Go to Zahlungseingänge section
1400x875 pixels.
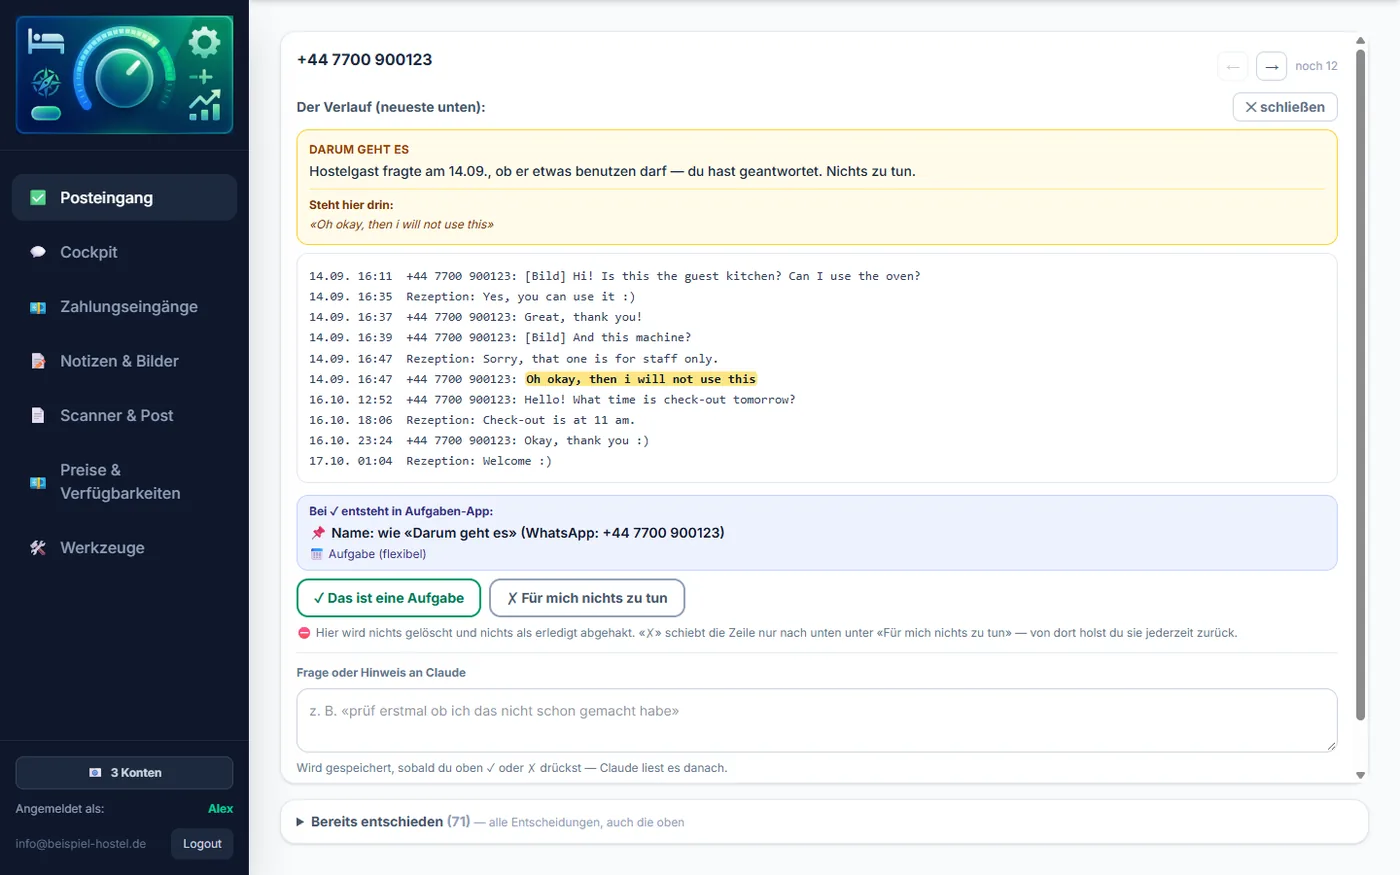click(124, 307)
